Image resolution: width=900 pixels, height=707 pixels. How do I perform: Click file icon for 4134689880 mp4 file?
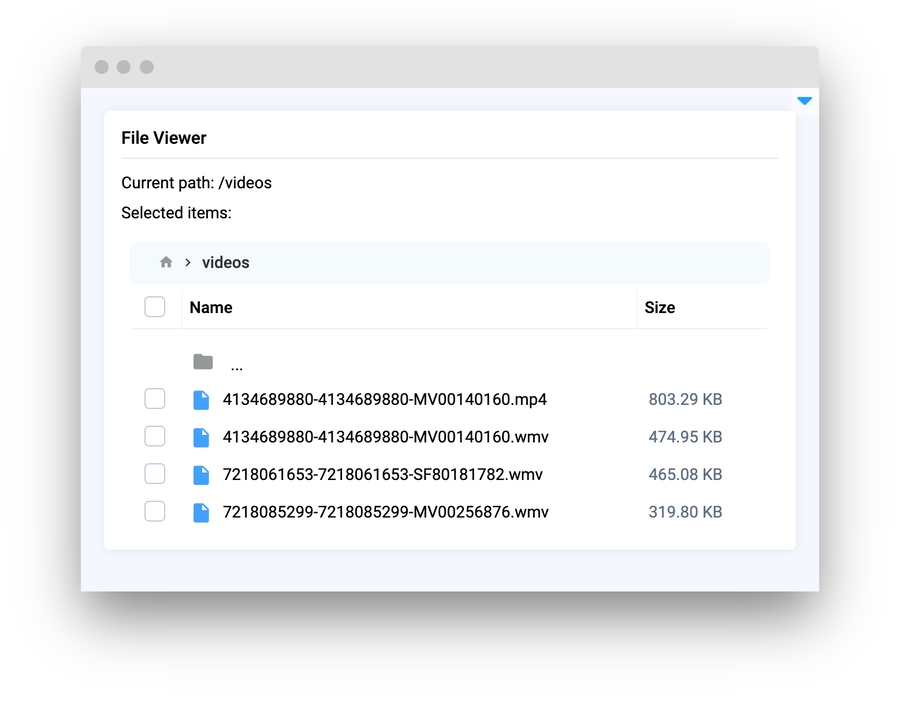(x=201, y=400)
